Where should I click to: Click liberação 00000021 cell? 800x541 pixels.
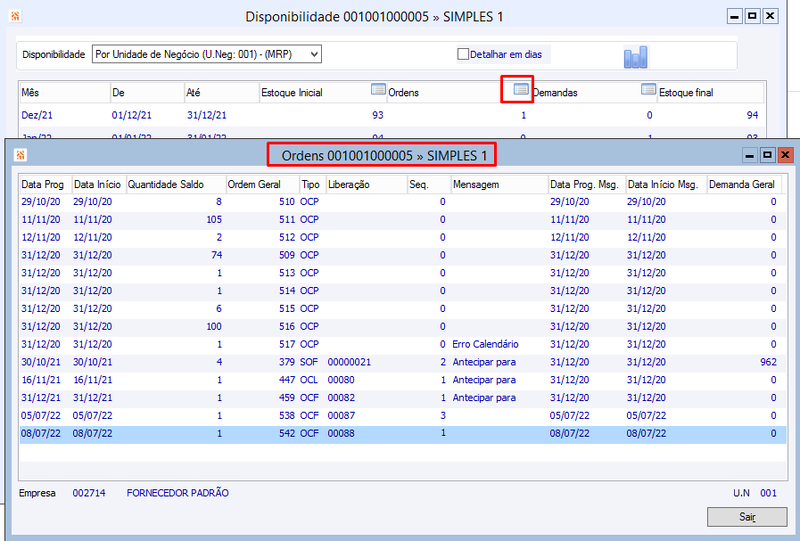point(349,362)
